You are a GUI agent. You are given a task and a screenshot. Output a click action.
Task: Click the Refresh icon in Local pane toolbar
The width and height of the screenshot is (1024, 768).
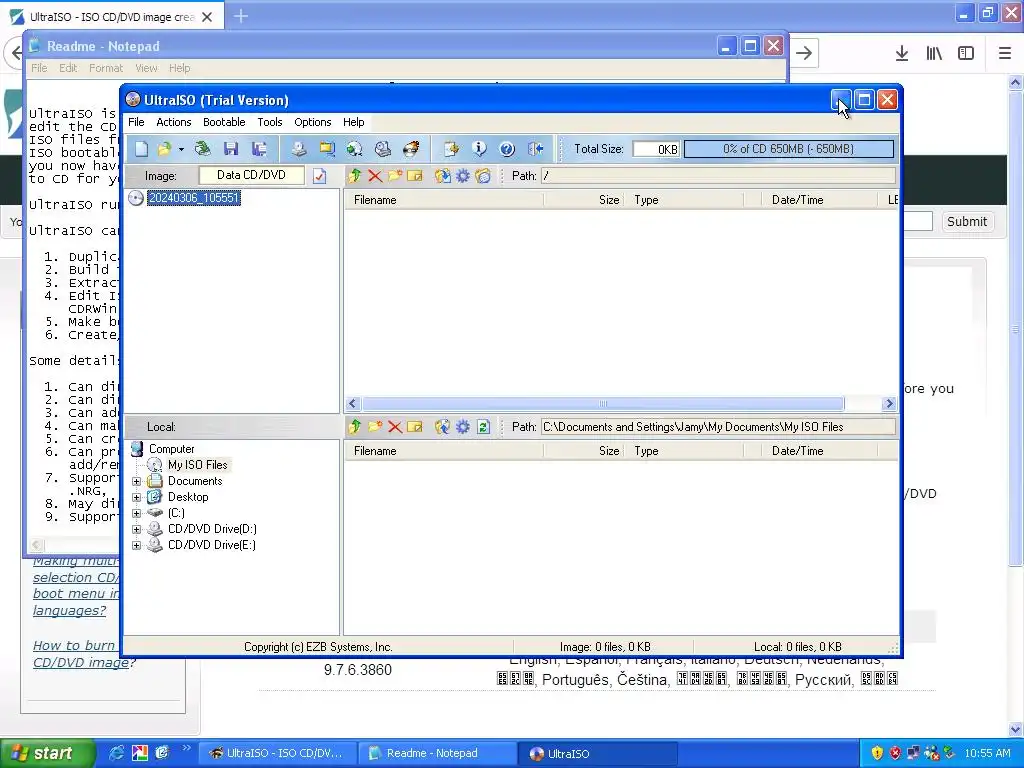pyautogui.click(x=483, y=427)
